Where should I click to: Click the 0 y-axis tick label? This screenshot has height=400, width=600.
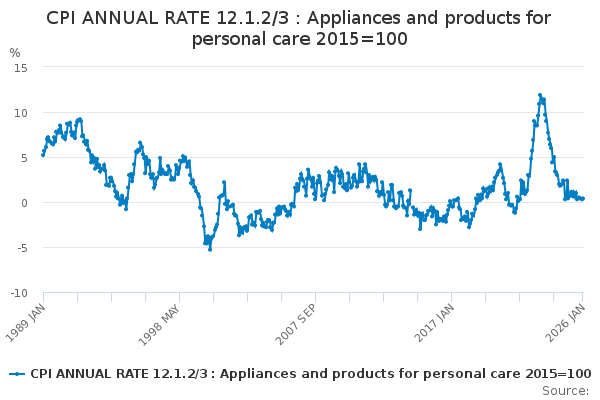click(x=24, y=203)
